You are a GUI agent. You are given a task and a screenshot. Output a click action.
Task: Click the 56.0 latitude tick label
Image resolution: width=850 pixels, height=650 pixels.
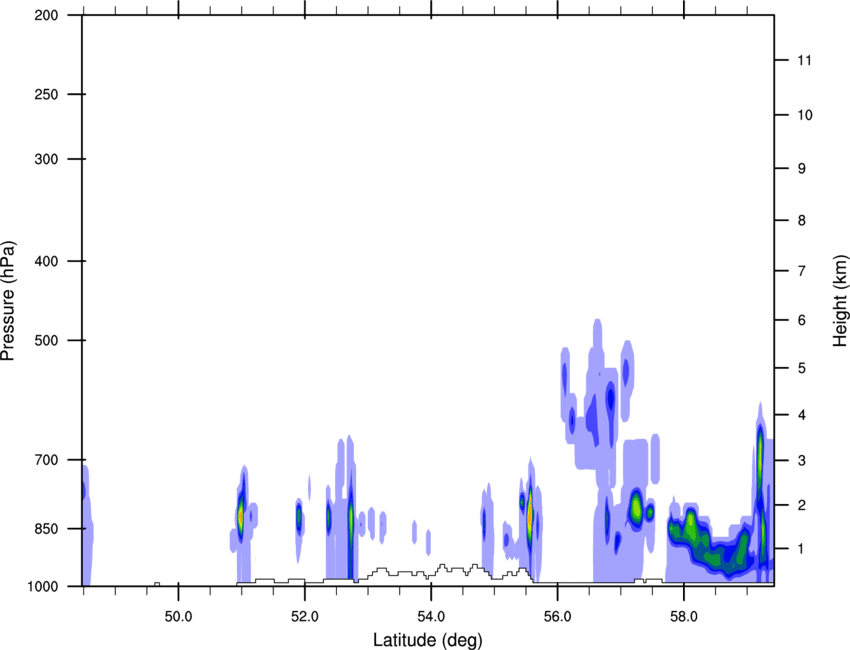coord(557,617)
